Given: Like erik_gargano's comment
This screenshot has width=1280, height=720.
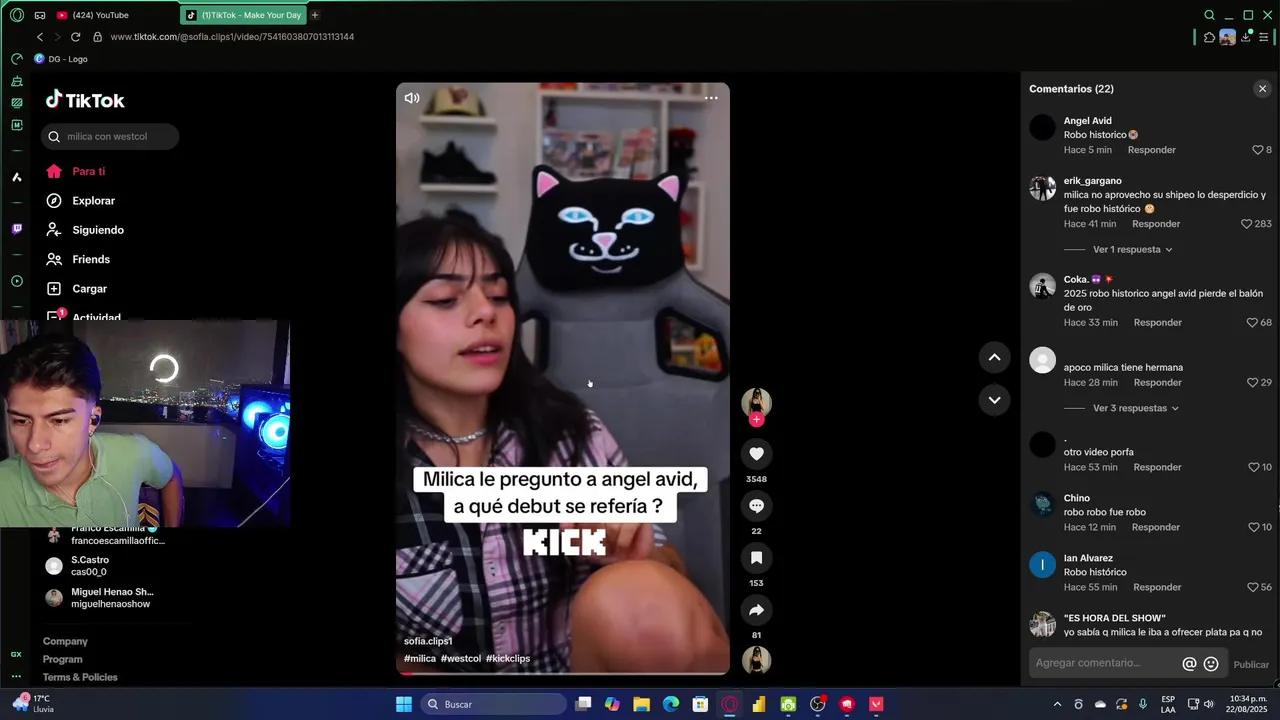Looking at the screenshot, I should pyautogui.click(x=1246, y=224).
